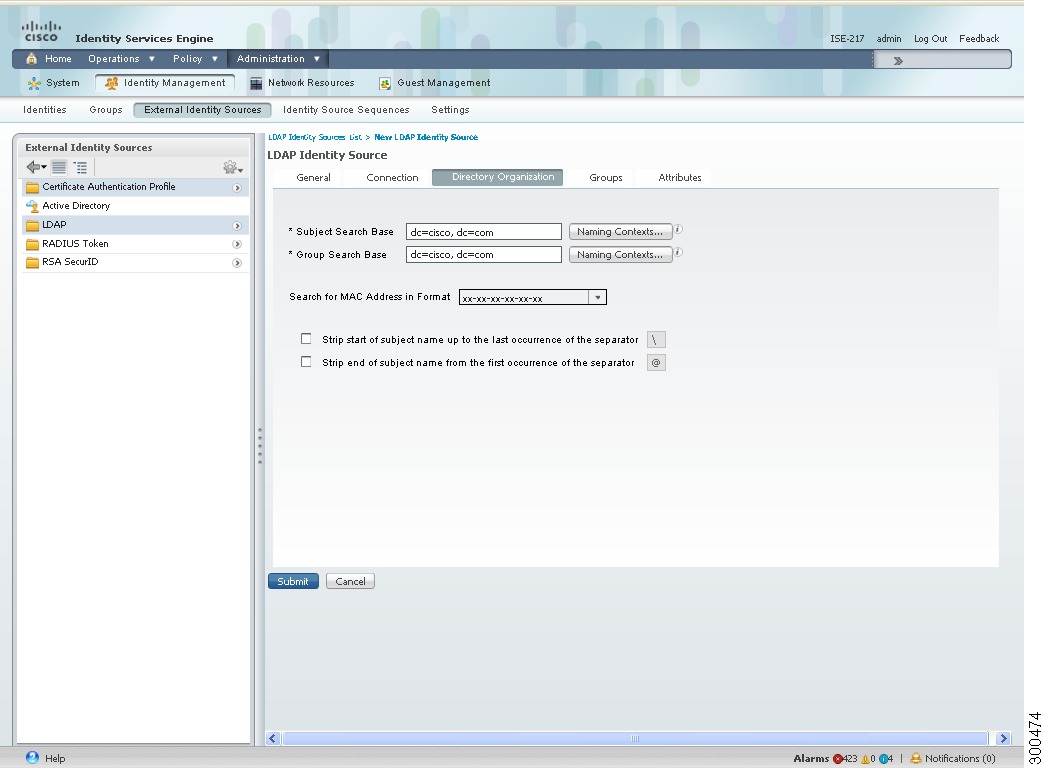Screen dimensions: 1044x768
Task: Click the horizontal scrollbar thumb
Action: (635, 738)
